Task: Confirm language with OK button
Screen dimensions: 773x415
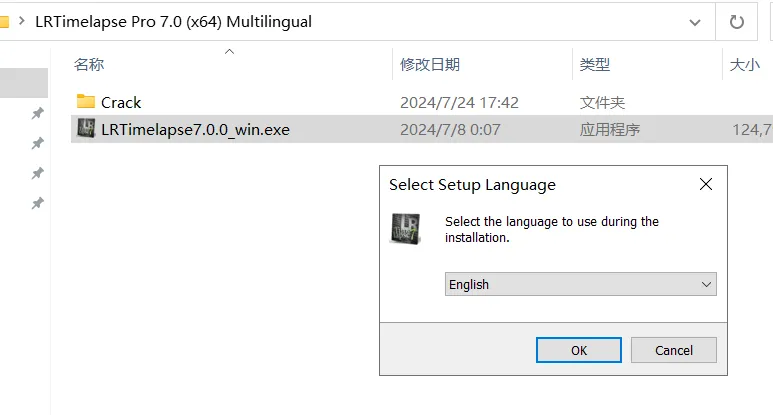Action: point(579,350)
